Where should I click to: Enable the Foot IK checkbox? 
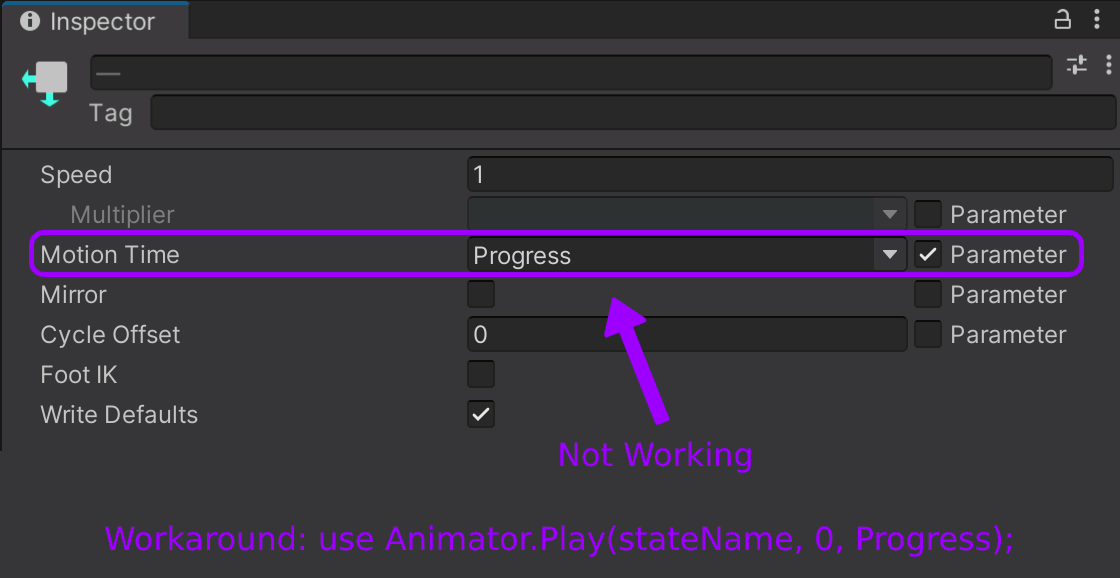(481, 375)
